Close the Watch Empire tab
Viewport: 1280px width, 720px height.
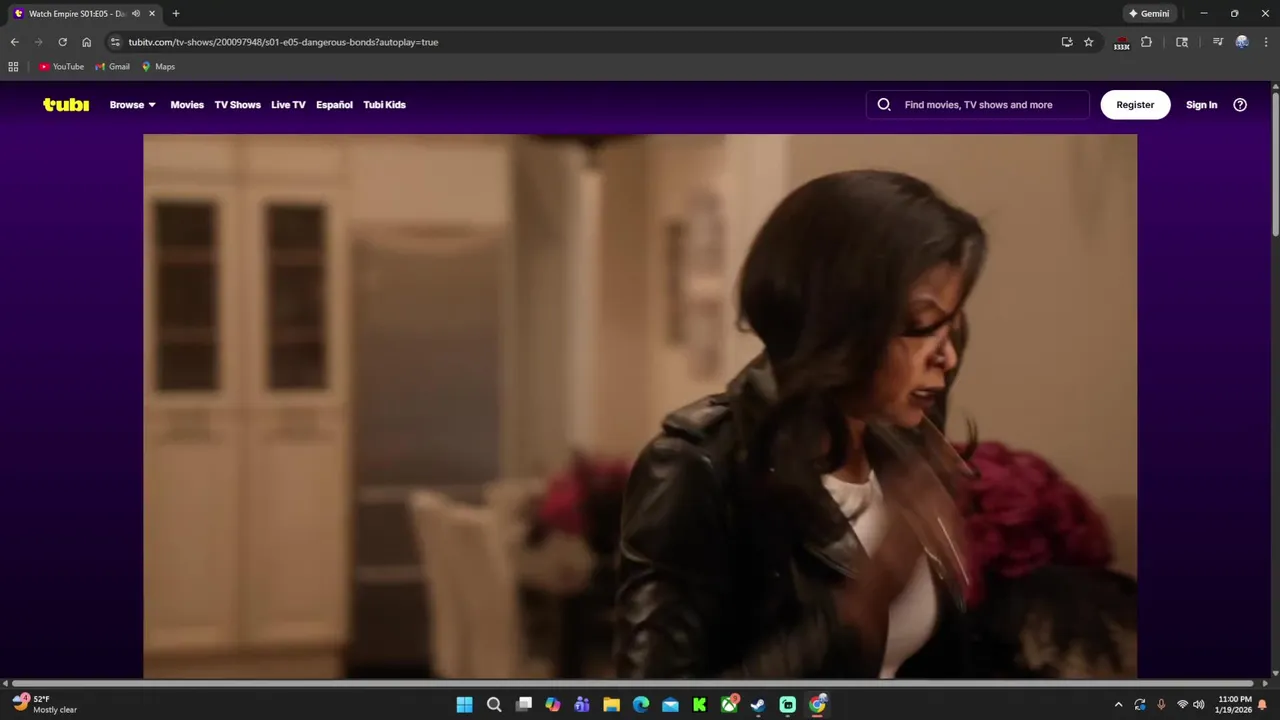click(152, 14)
